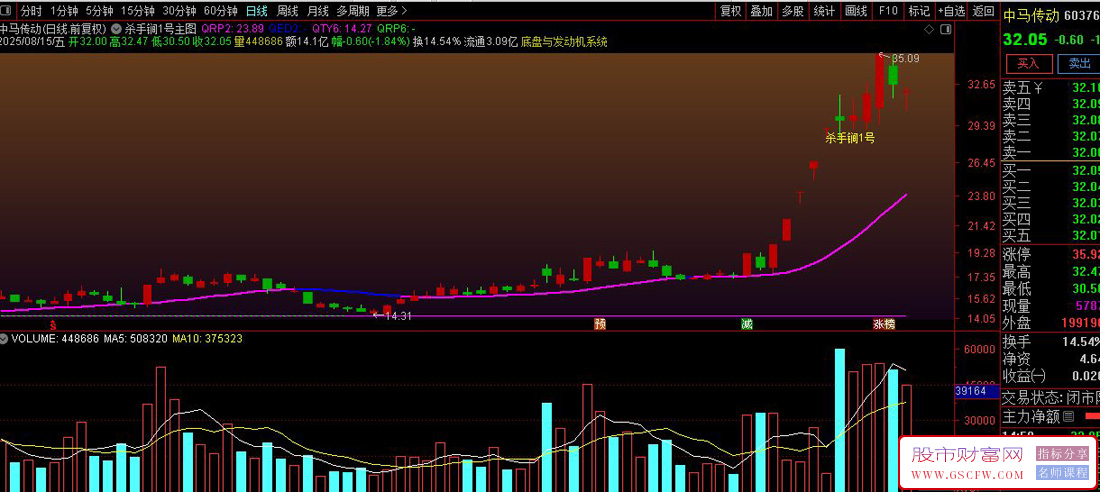The image size is (1100, 492).
Task: Click the blue 卖出 sell button
Action: click(1080, 64)
